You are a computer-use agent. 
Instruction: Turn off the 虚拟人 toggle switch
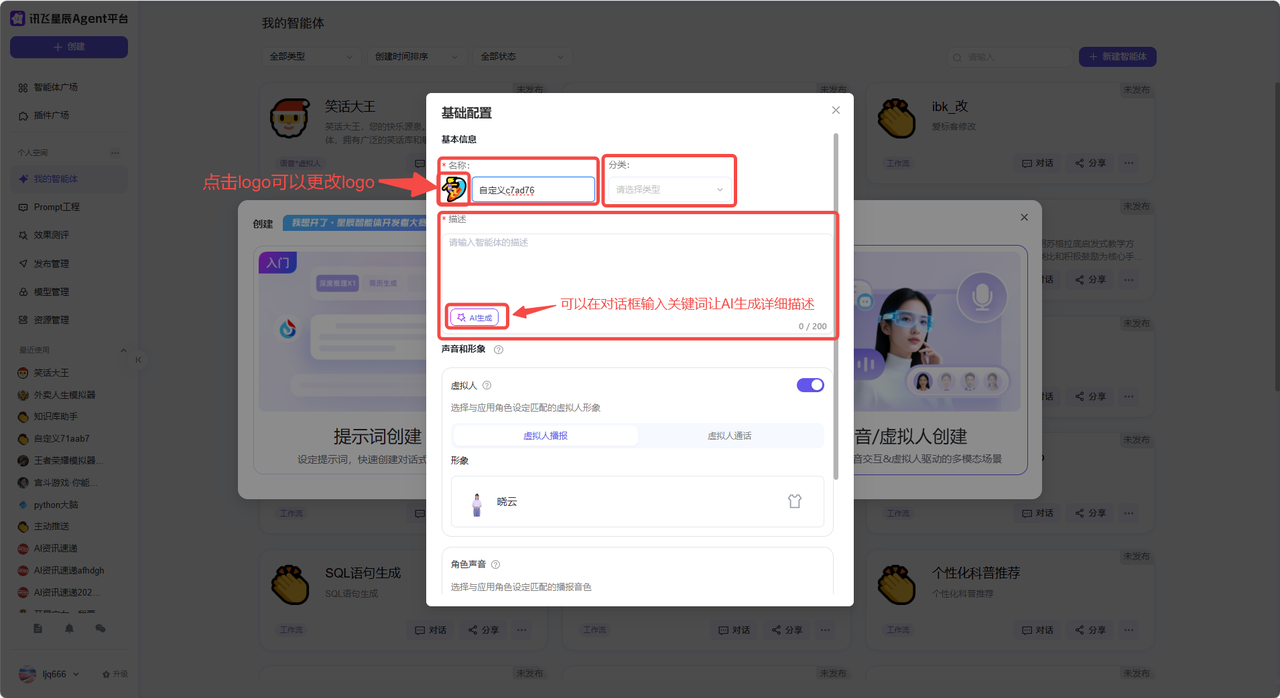810,385
